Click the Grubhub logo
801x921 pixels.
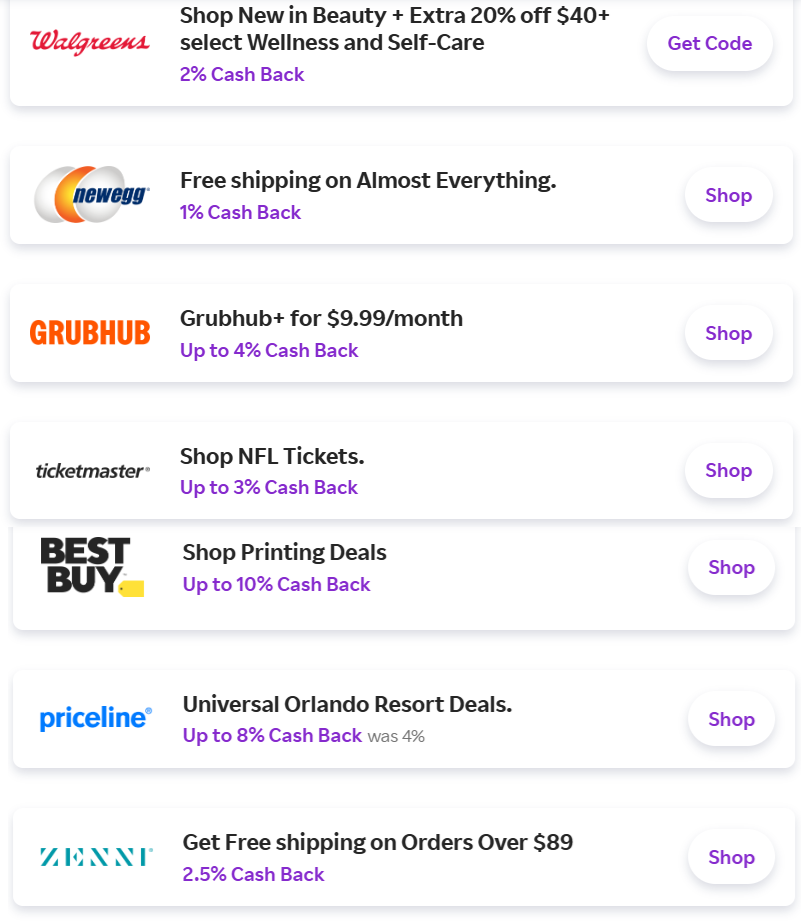click(x=90, y=333)
